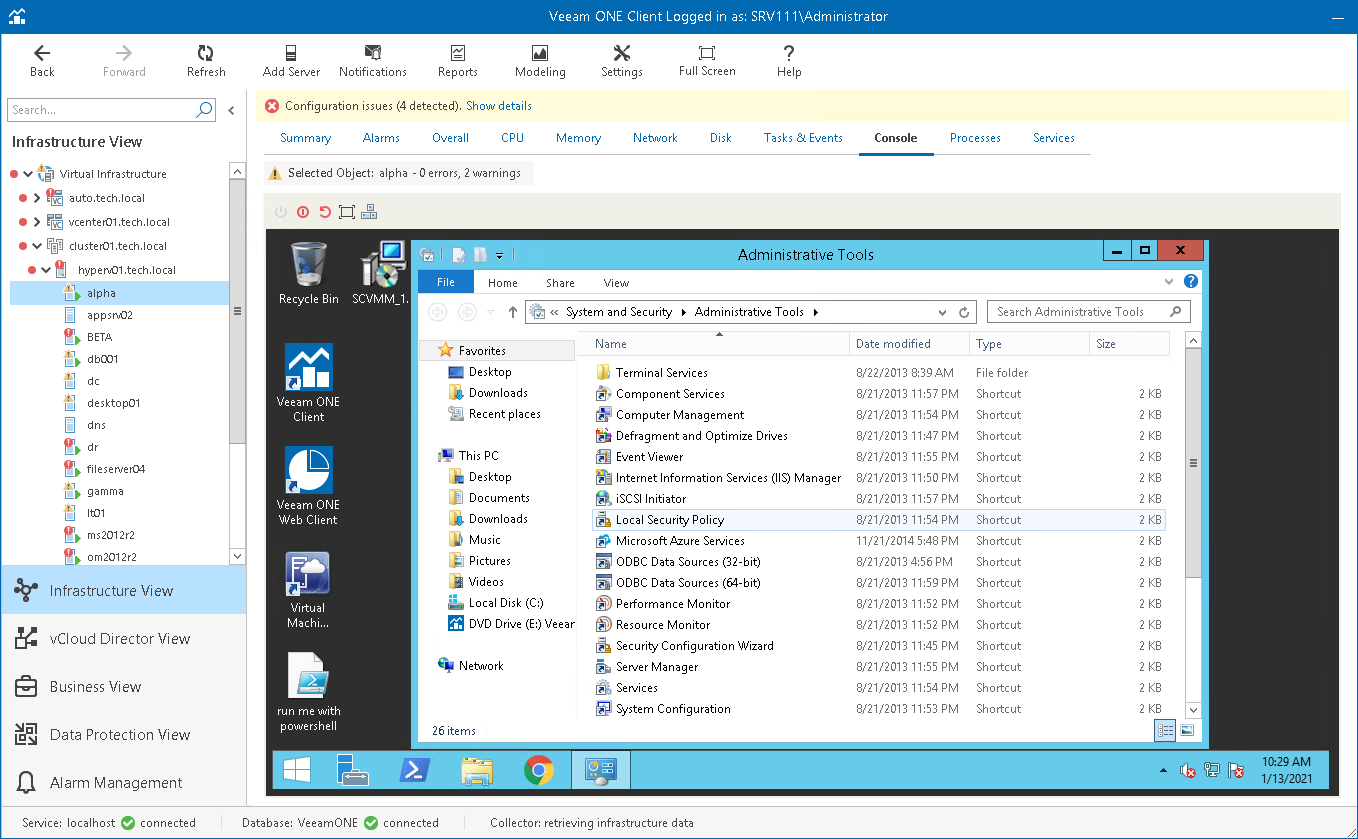
Task: Collapse the Virtual Infrastructure tree node
Action: (x=28, y=174)
